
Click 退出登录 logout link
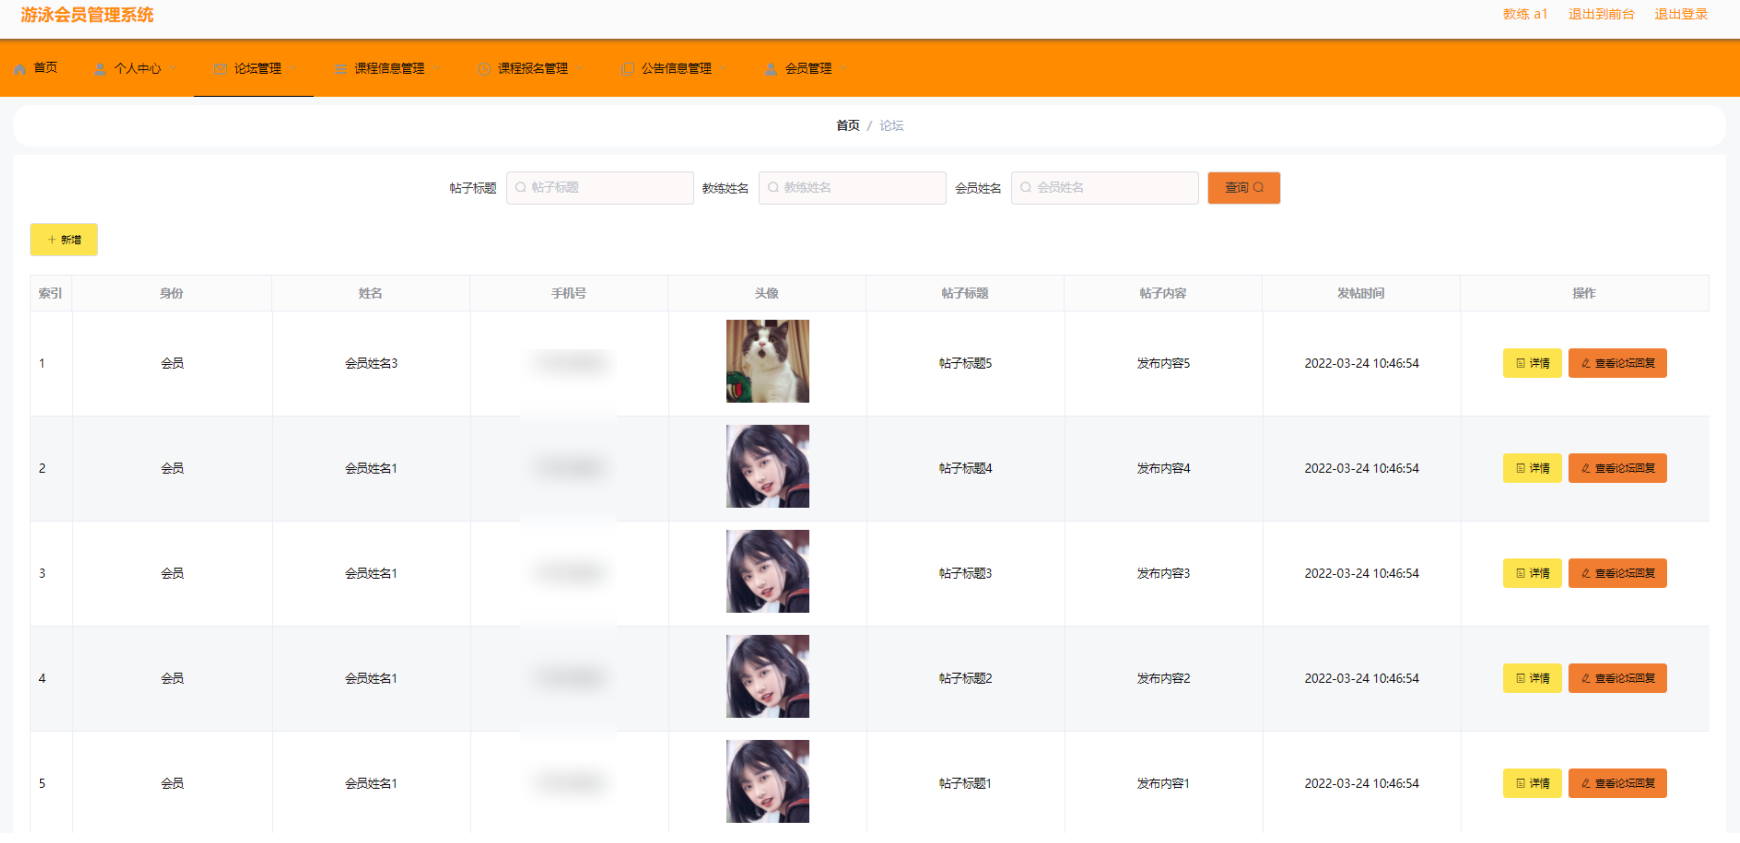[1681, 14]
